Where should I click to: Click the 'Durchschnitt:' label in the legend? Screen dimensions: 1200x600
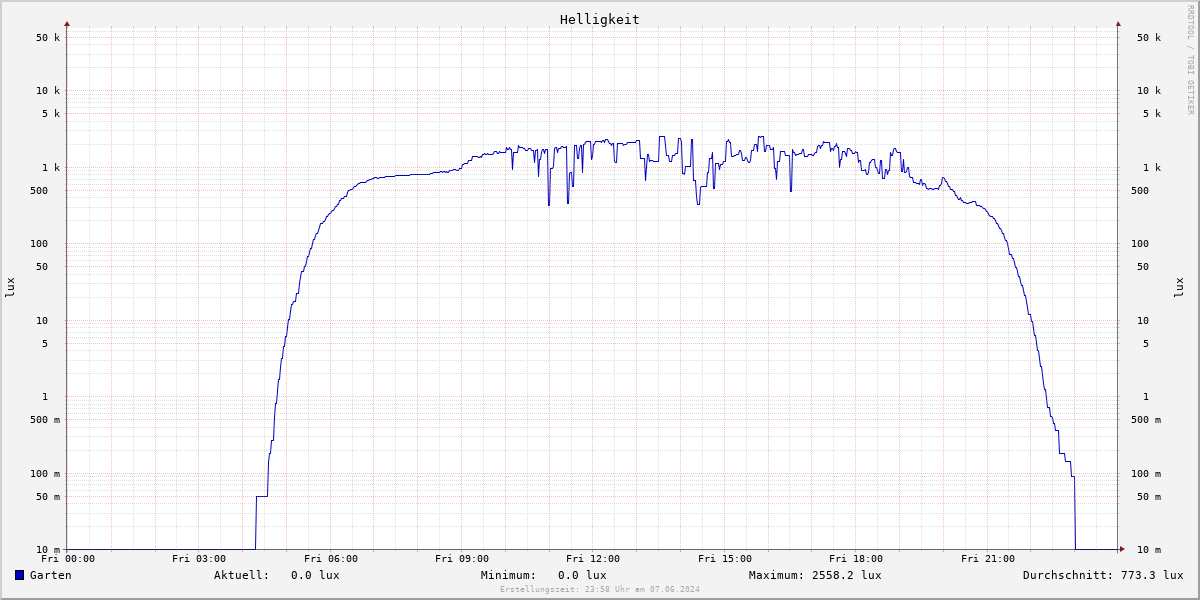point(1067,575)
